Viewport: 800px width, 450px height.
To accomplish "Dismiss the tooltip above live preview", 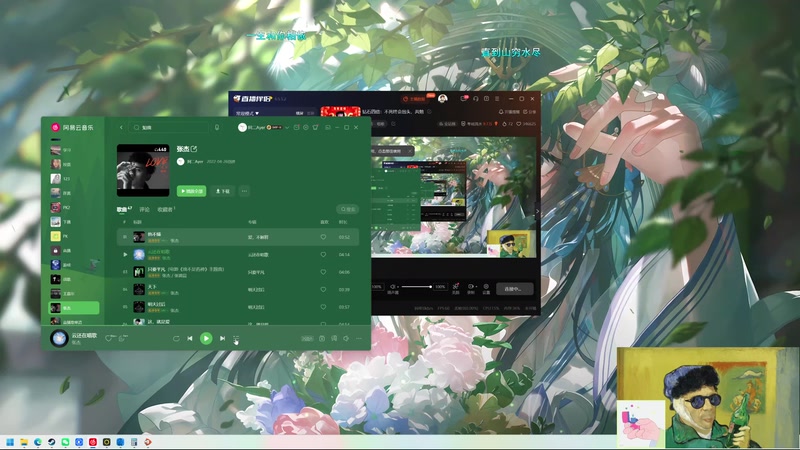I will 410,151.
